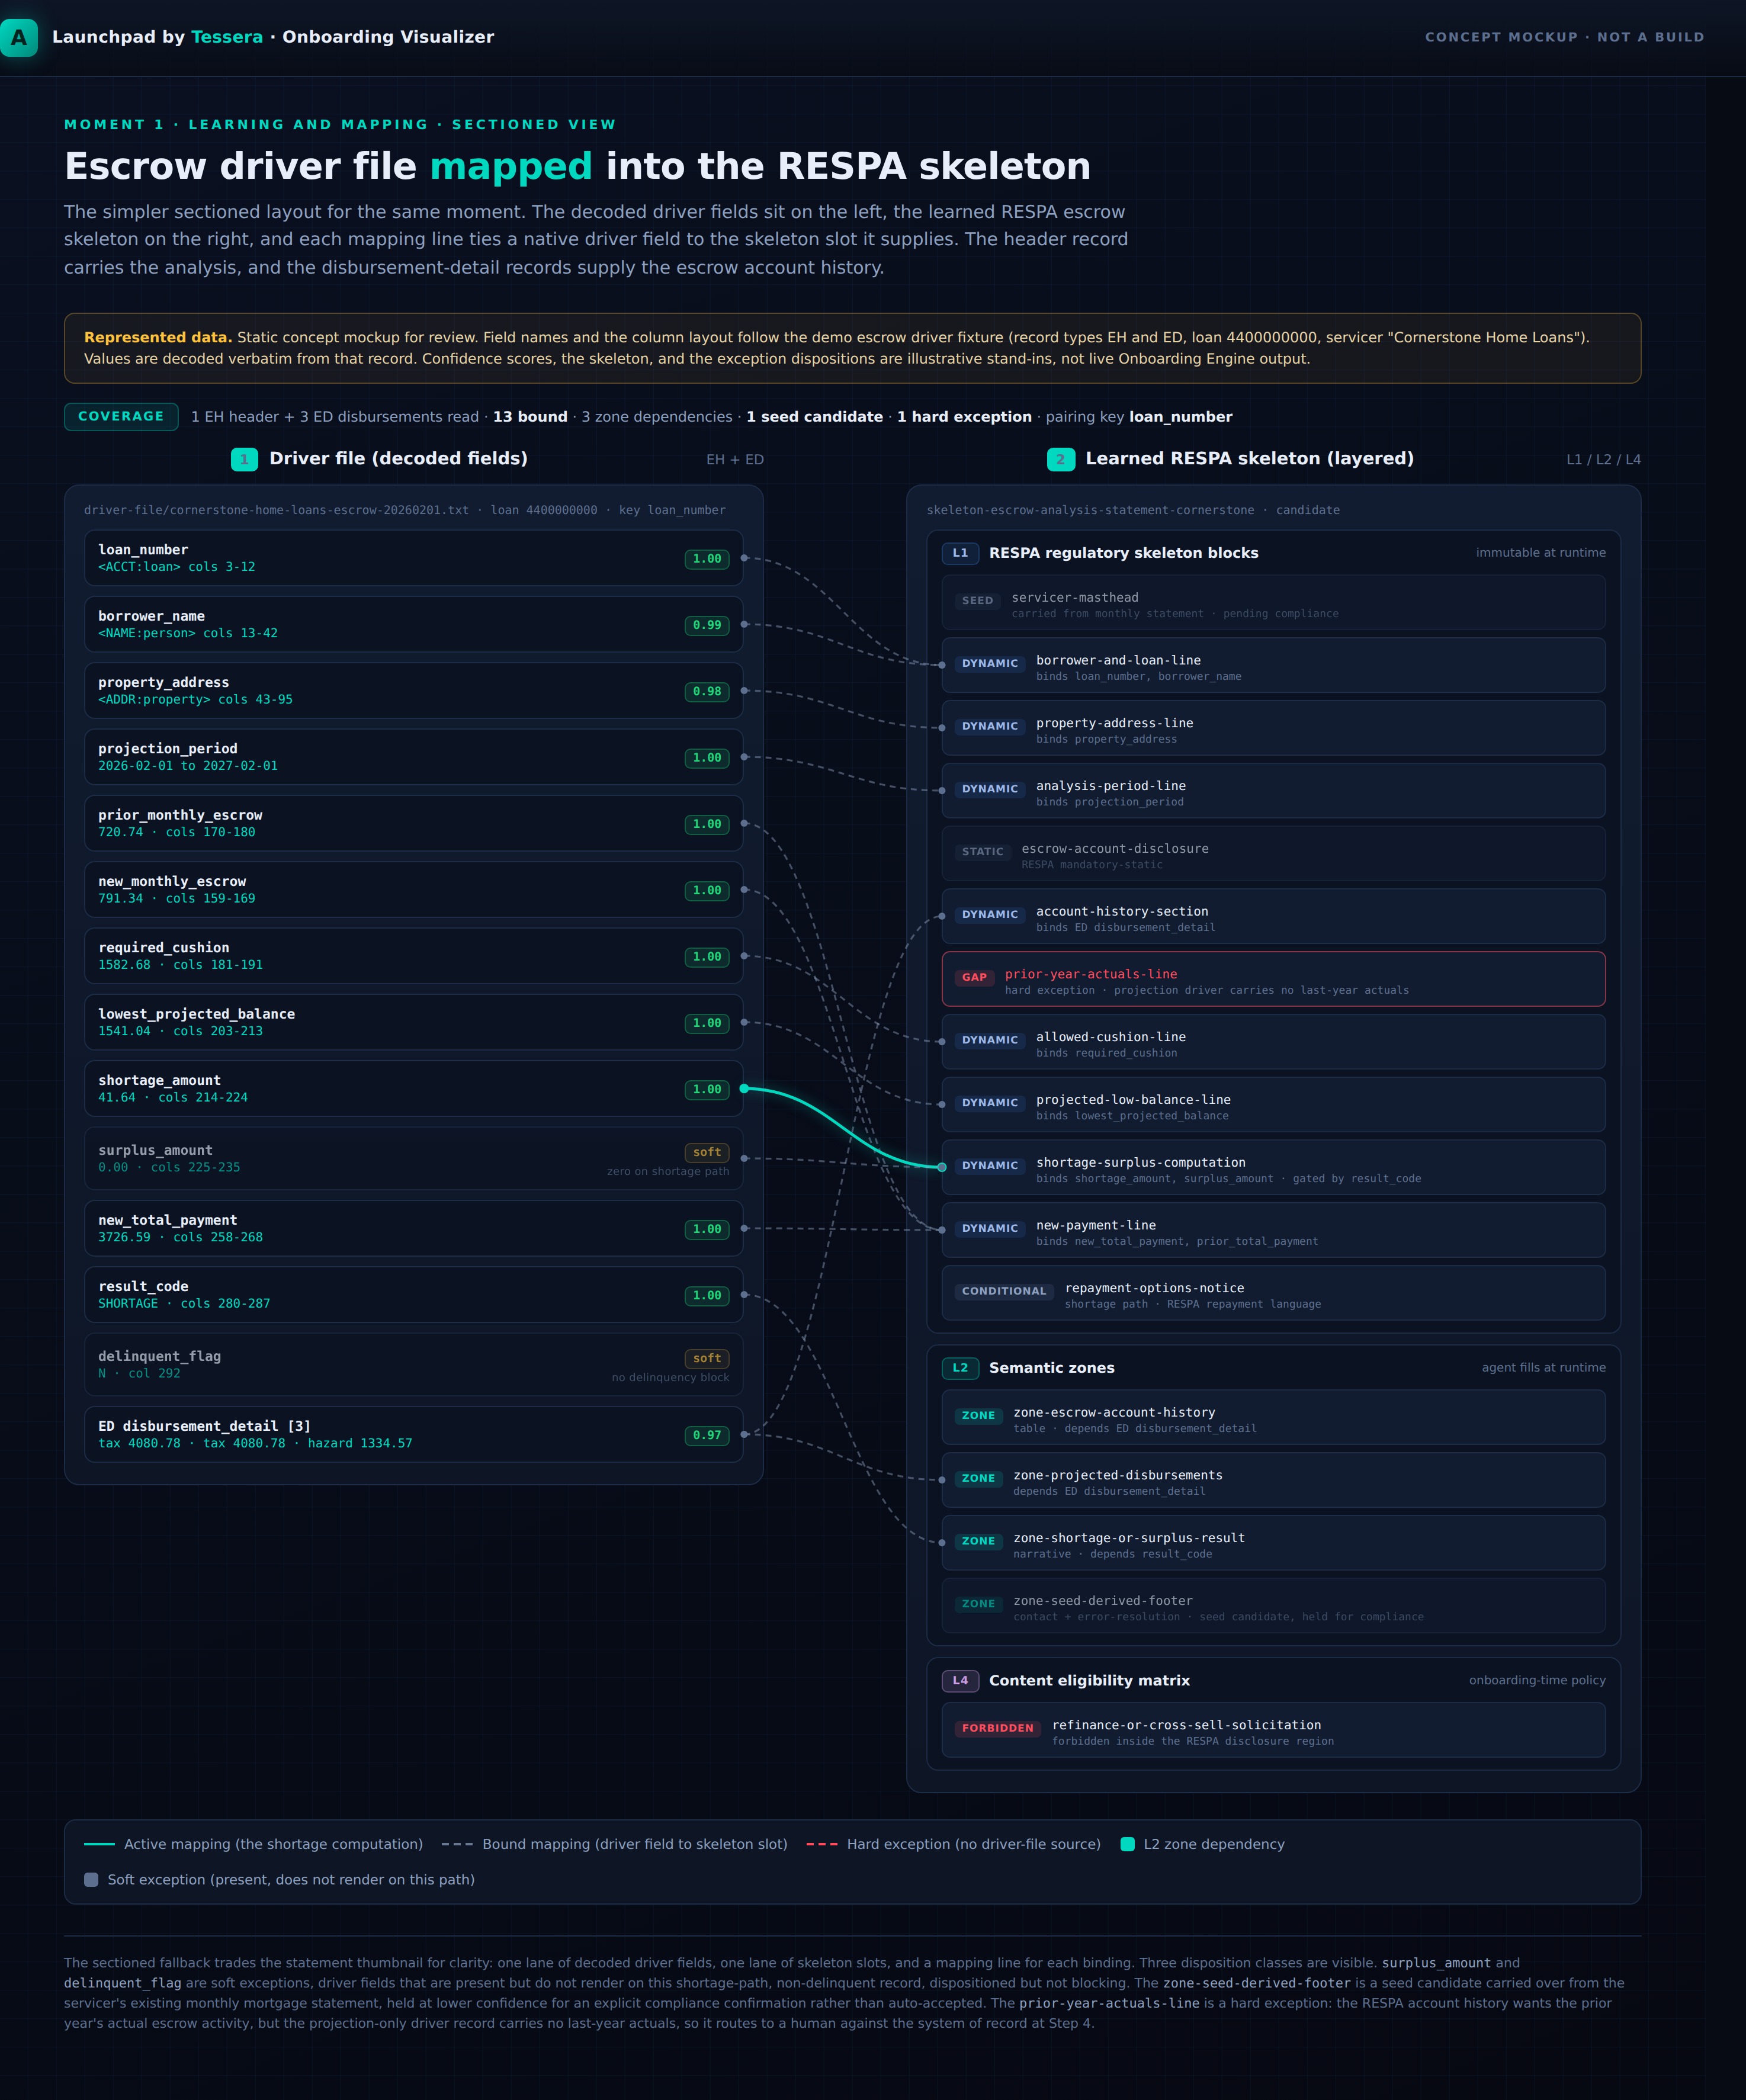Click the 0.97 confidence badge on ED disbursement_detail

pos(707,1435)
